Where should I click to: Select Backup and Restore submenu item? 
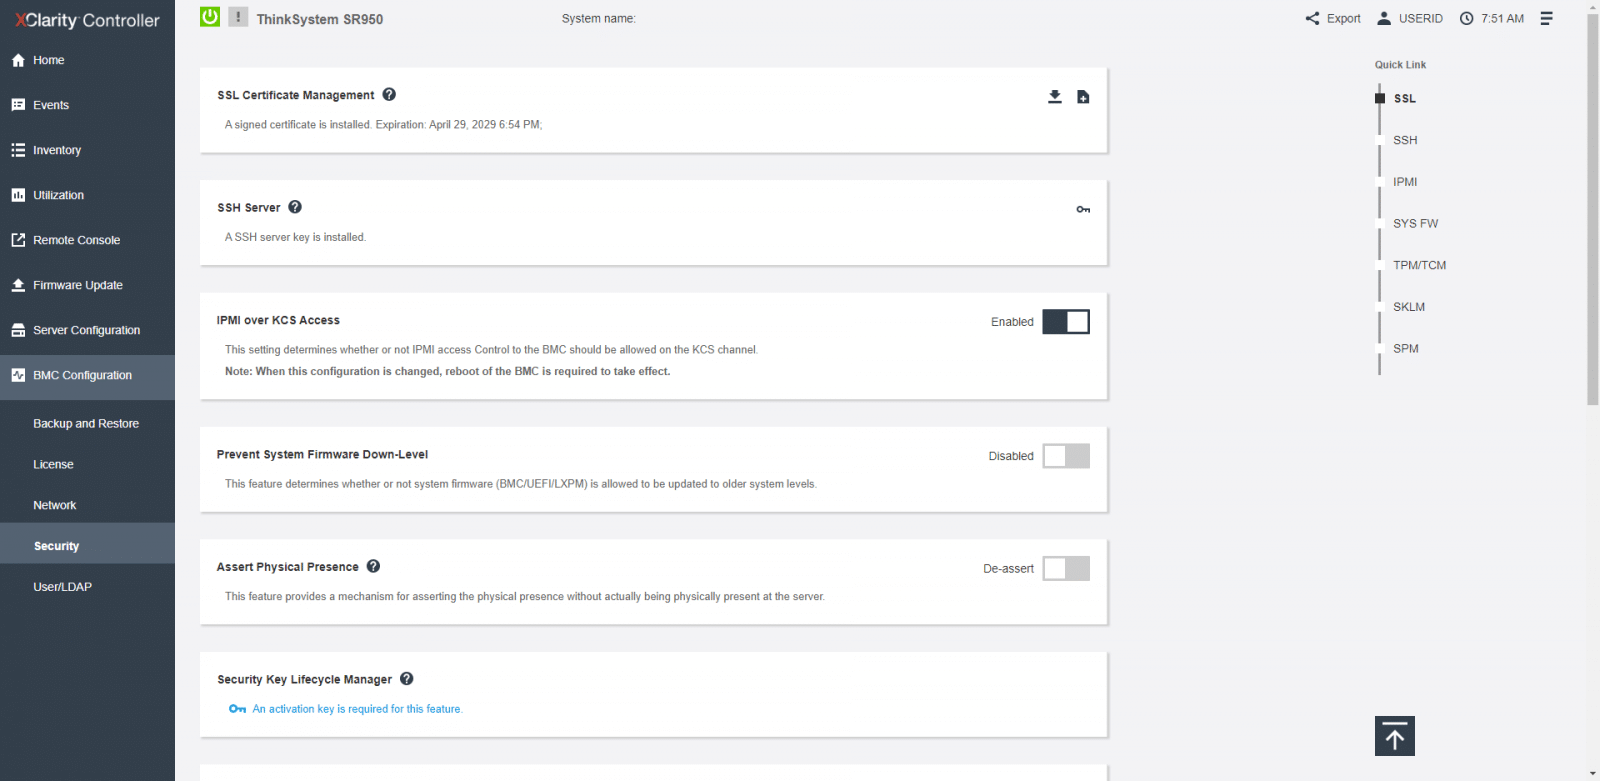(87, 423)
